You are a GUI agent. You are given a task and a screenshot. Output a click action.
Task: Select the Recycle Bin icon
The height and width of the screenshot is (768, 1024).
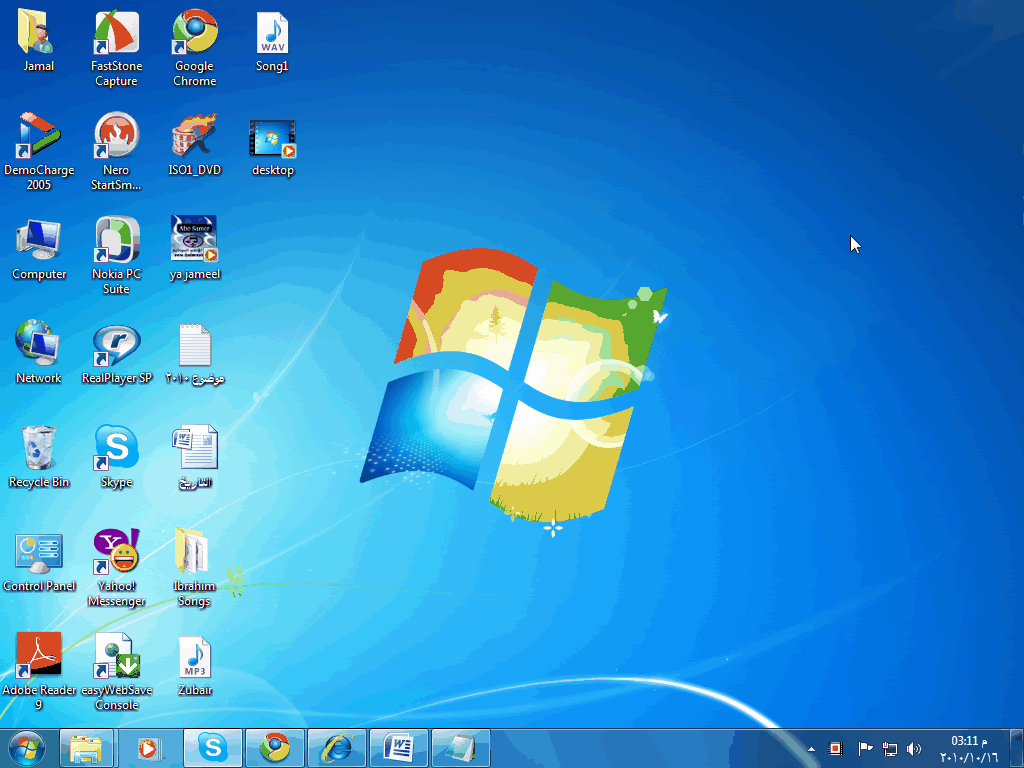[39, 448]
